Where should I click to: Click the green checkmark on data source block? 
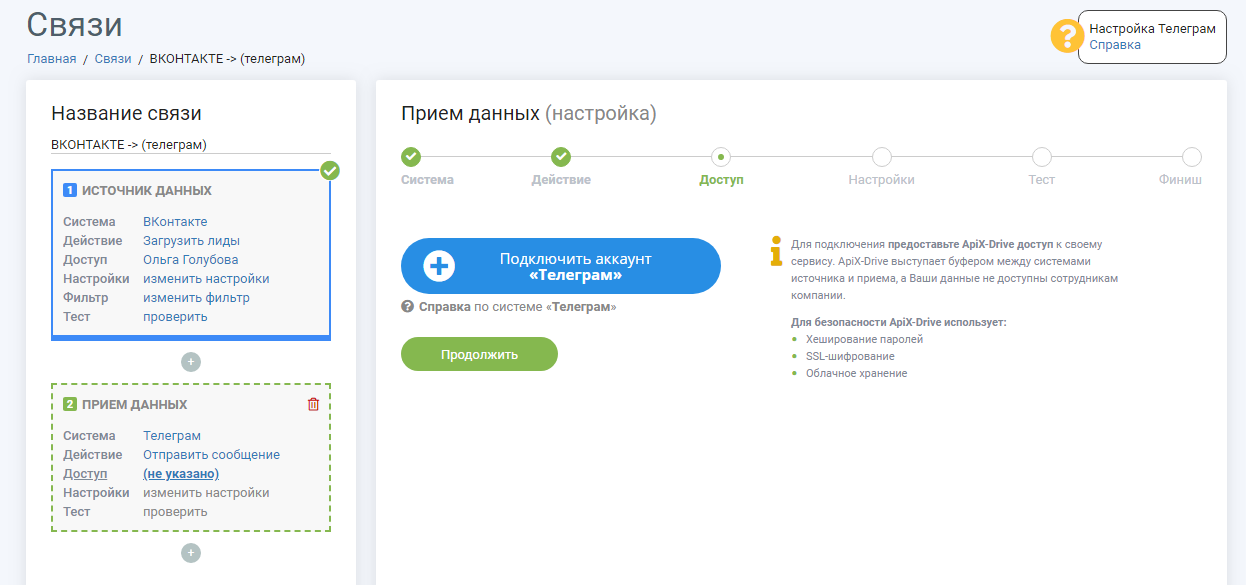click(x=330, y=170)
